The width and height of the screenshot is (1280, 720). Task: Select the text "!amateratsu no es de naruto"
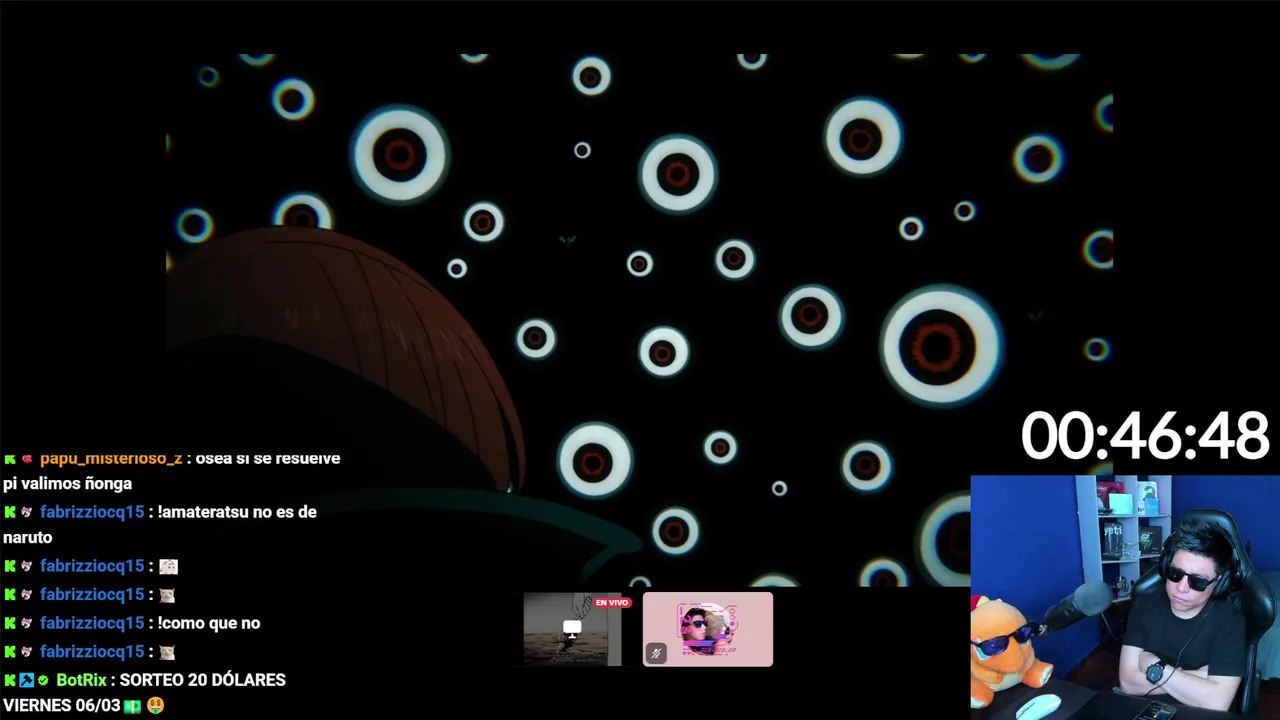tap(160, 525)
